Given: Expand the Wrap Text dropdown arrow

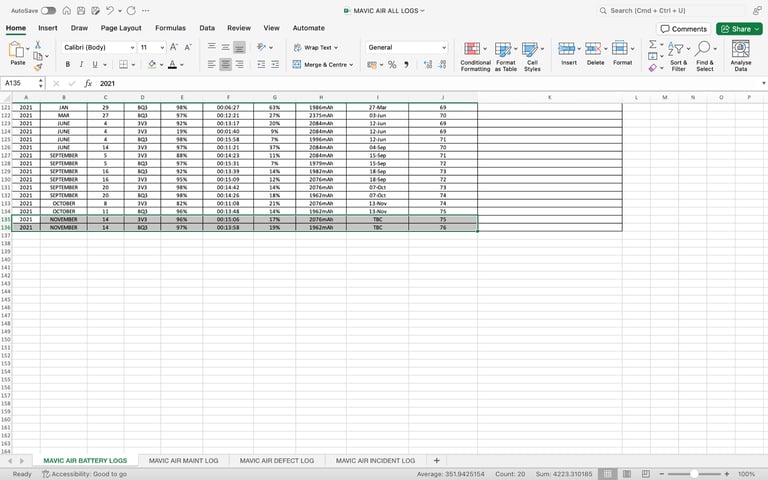Looking at the screenshot, I should [336, 48].
